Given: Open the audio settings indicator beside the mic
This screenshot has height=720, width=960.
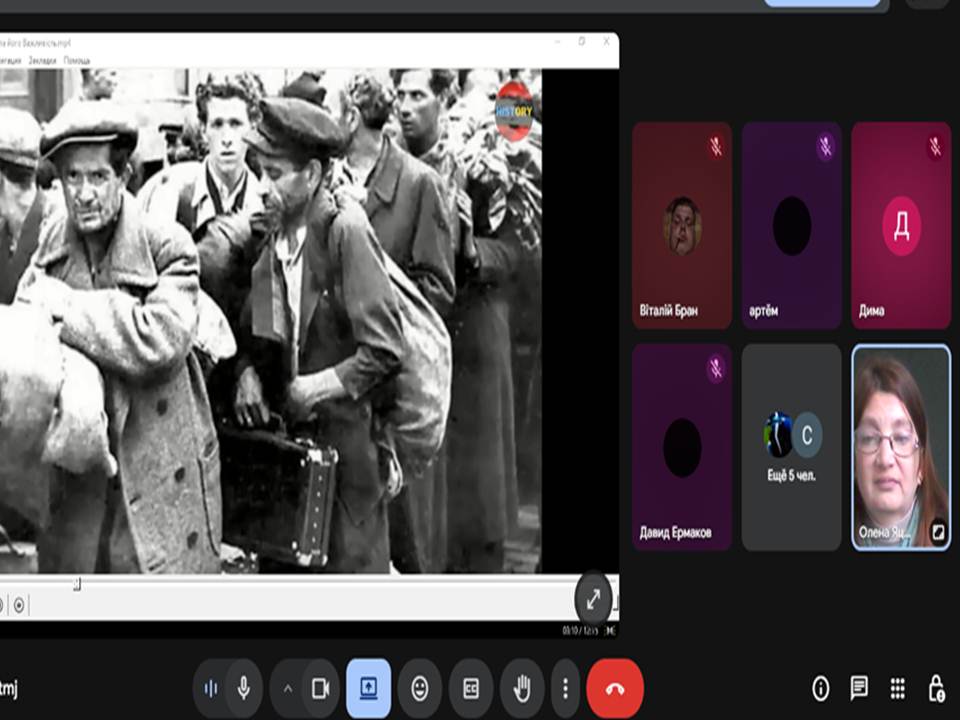Looking at the screenshot, I should click(211, 688).
